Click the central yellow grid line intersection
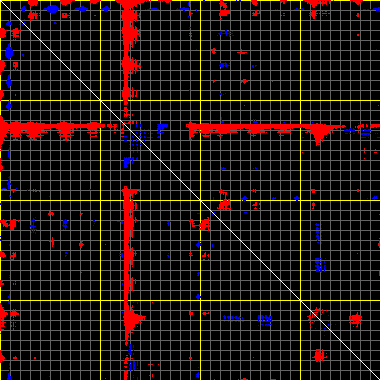 point(200,200)
